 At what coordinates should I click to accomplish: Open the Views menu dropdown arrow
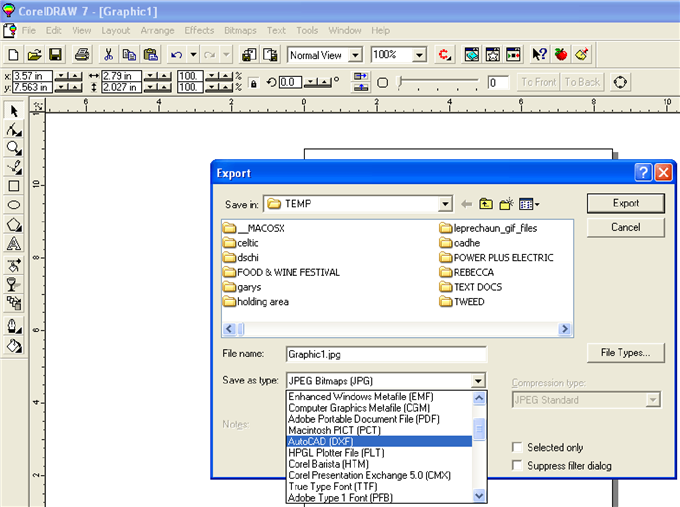[537, 204]
